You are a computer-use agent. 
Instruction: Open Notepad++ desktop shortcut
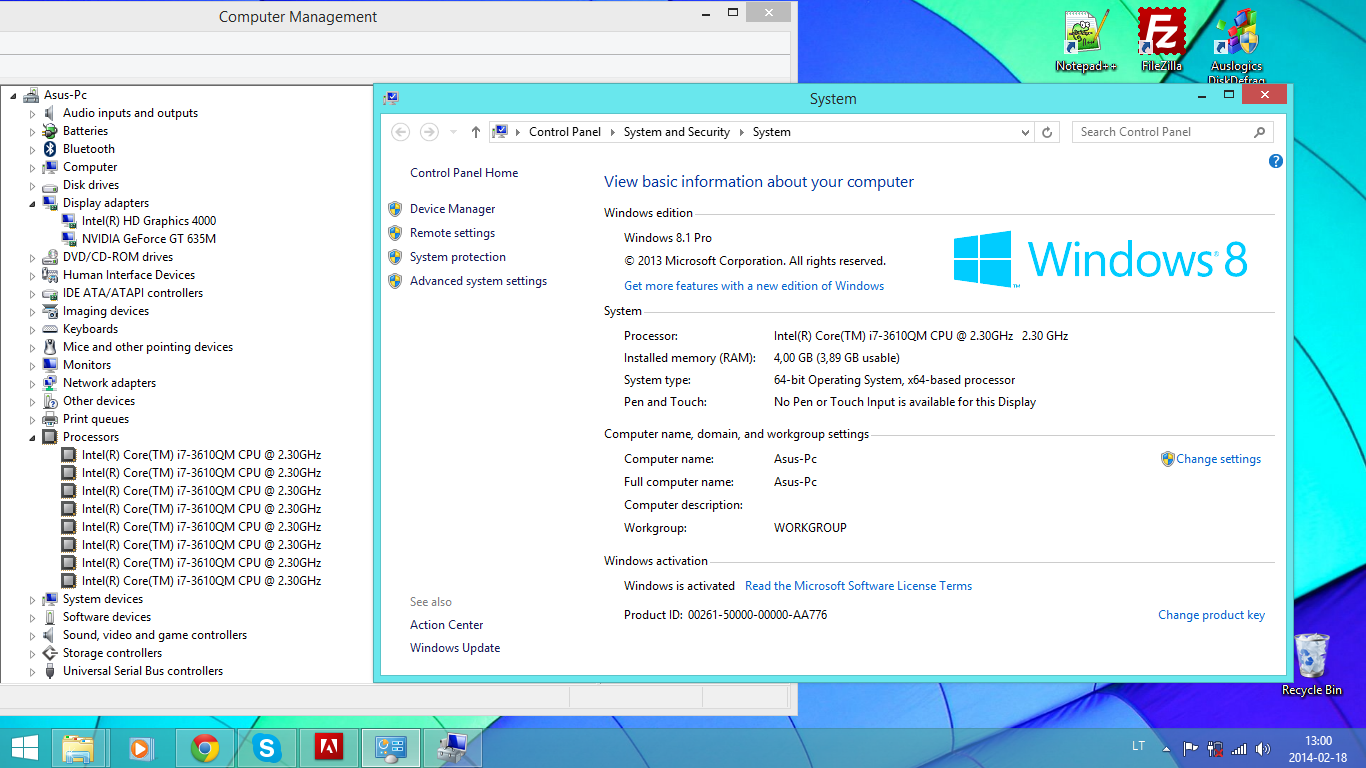pyautogui.click(x=1086, y=41)
